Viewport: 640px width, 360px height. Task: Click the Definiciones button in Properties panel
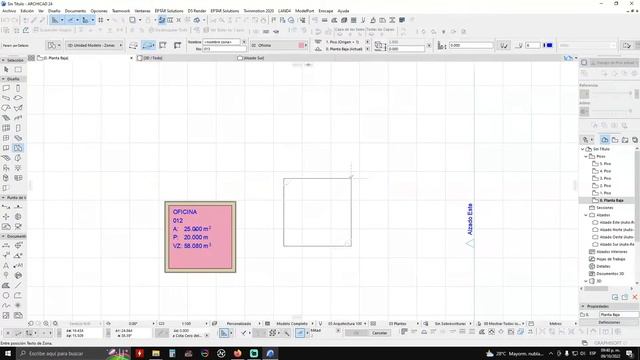[x=609, y=322]
